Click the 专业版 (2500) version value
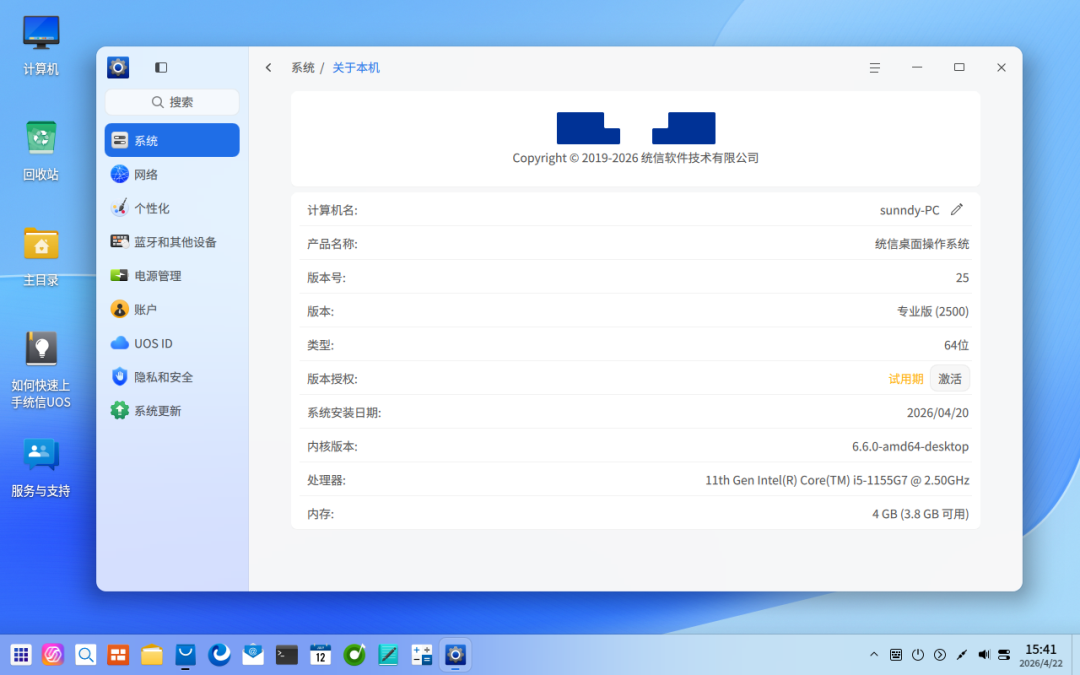 [x=933, y=311]
